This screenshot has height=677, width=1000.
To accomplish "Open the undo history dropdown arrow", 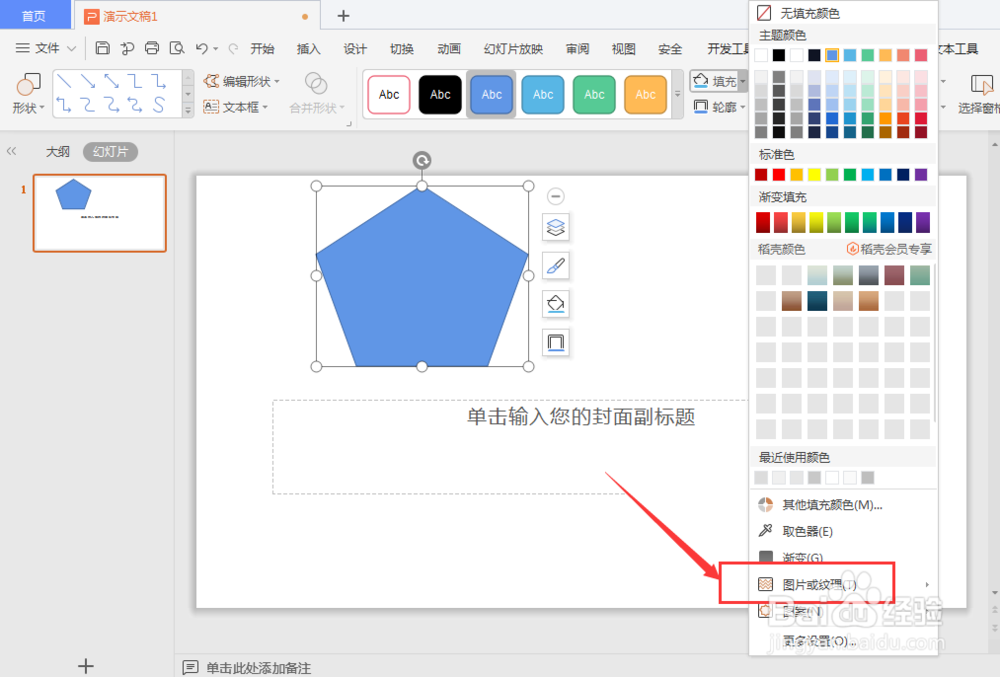I will (216, 48).
